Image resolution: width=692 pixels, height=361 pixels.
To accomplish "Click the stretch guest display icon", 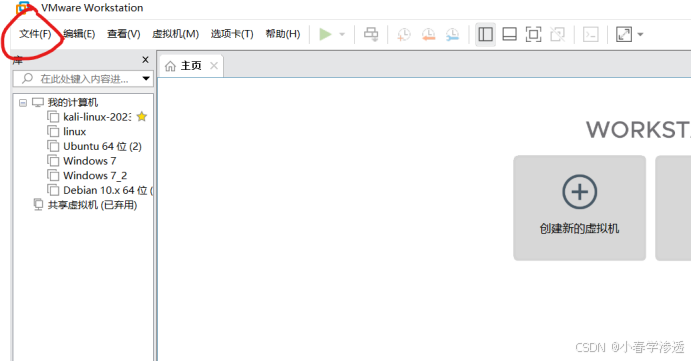I will click(624, 34).
